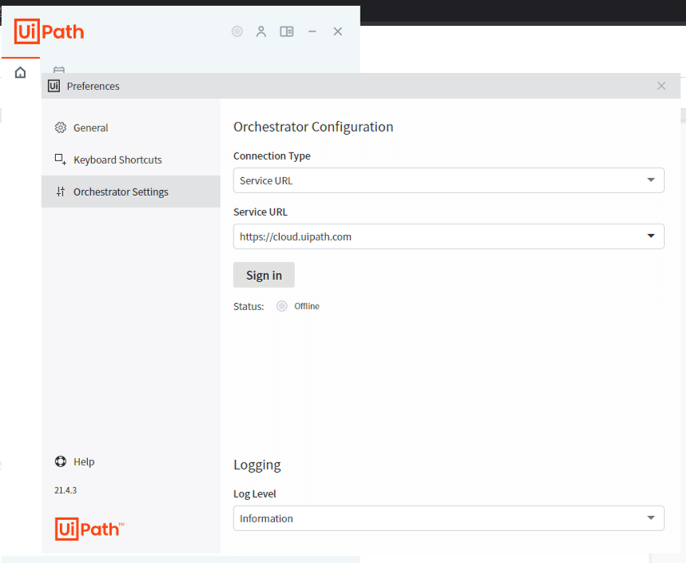Select General preferences section
Image resolution: width=686 pixels, height=563 pixels.
(90, 128)
